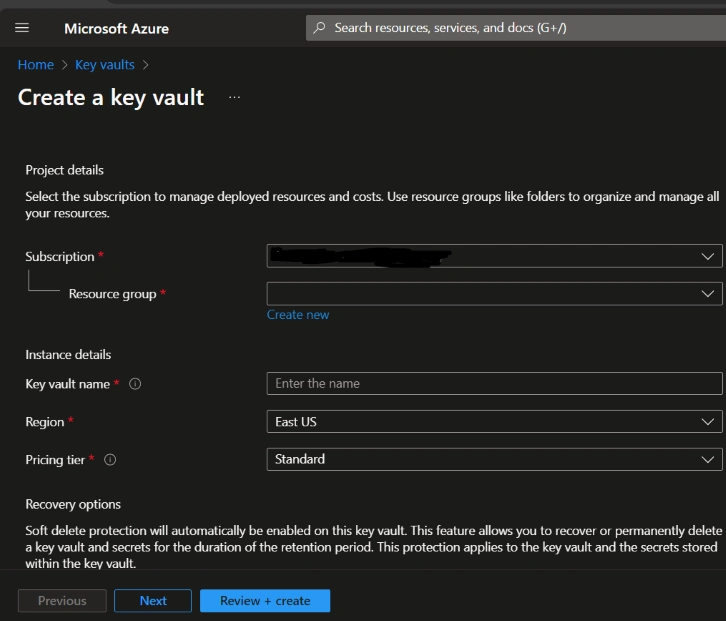This screenshot has height=621, width=726.
Task: Open the Pricing tier Standard dropdown
Action: coord(494,459)
